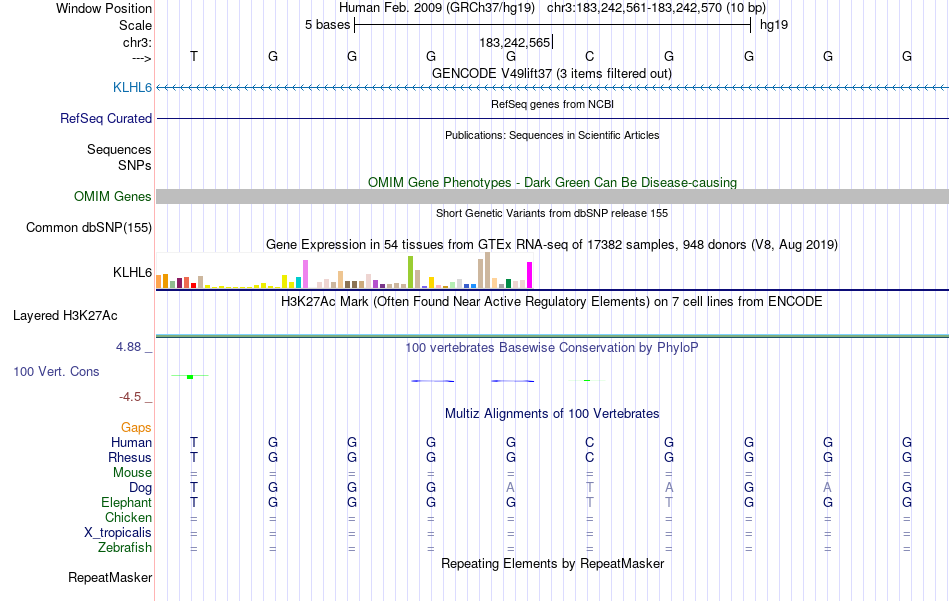The image size is (950, 601).
Task: Click the Common dbSNP(155) track label
Action: (x=89, y=228)
